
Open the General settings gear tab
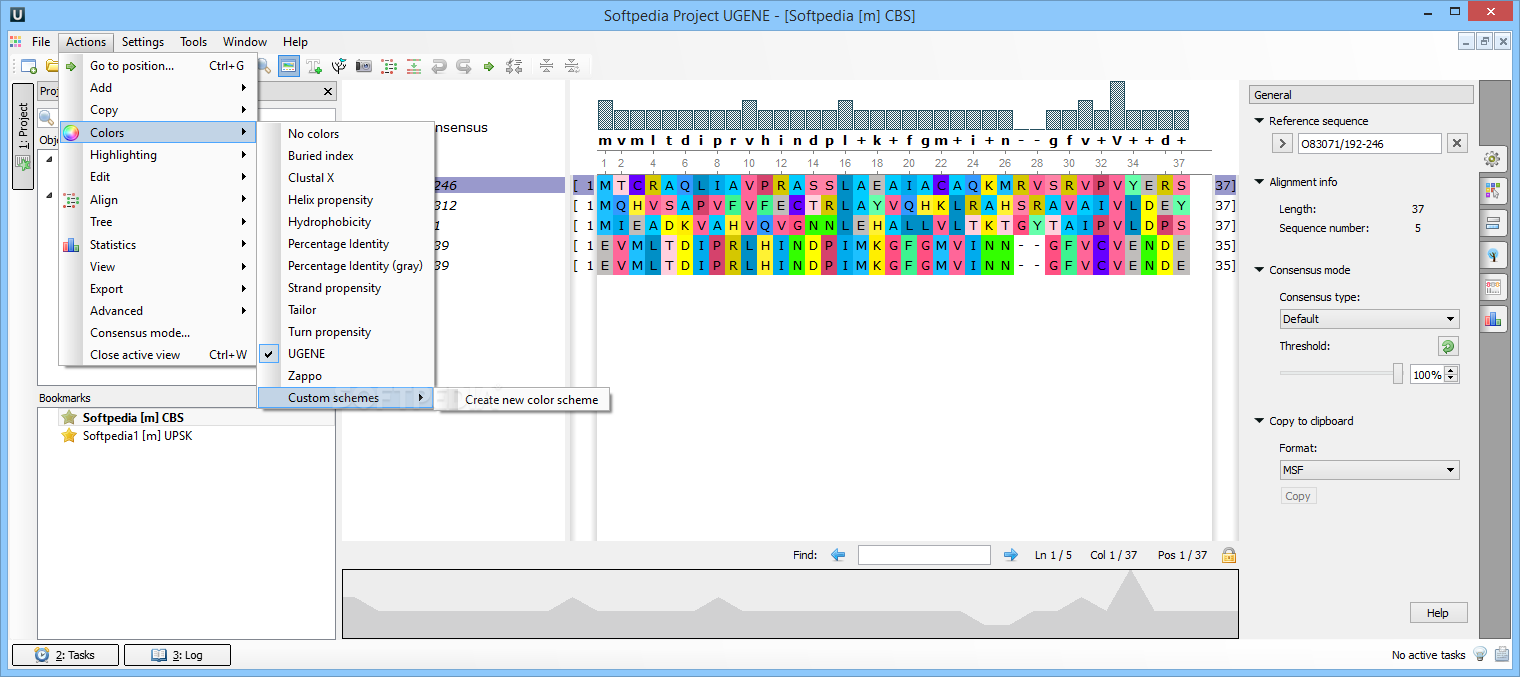pos(1492,158)
